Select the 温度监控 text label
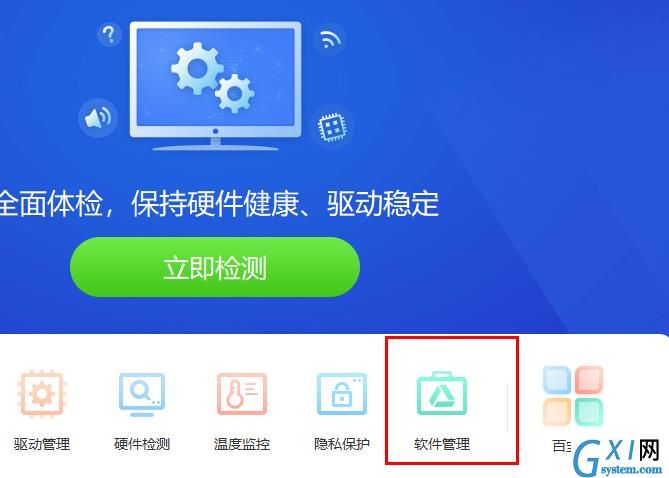669x478 pixels. [x=241, y=444]
